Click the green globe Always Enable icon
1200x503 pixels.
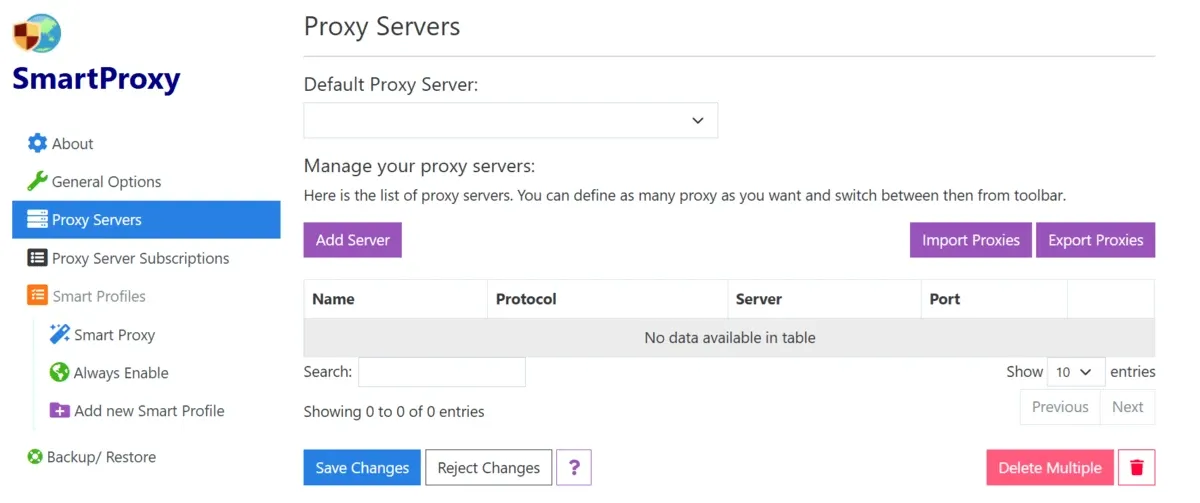(59, 372)
